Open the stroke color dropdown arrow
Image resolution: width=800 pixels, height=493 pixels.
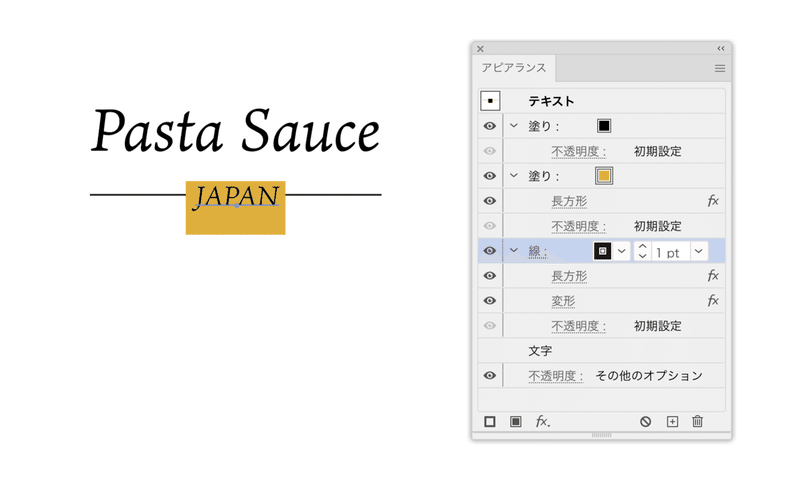click(621, 251)
